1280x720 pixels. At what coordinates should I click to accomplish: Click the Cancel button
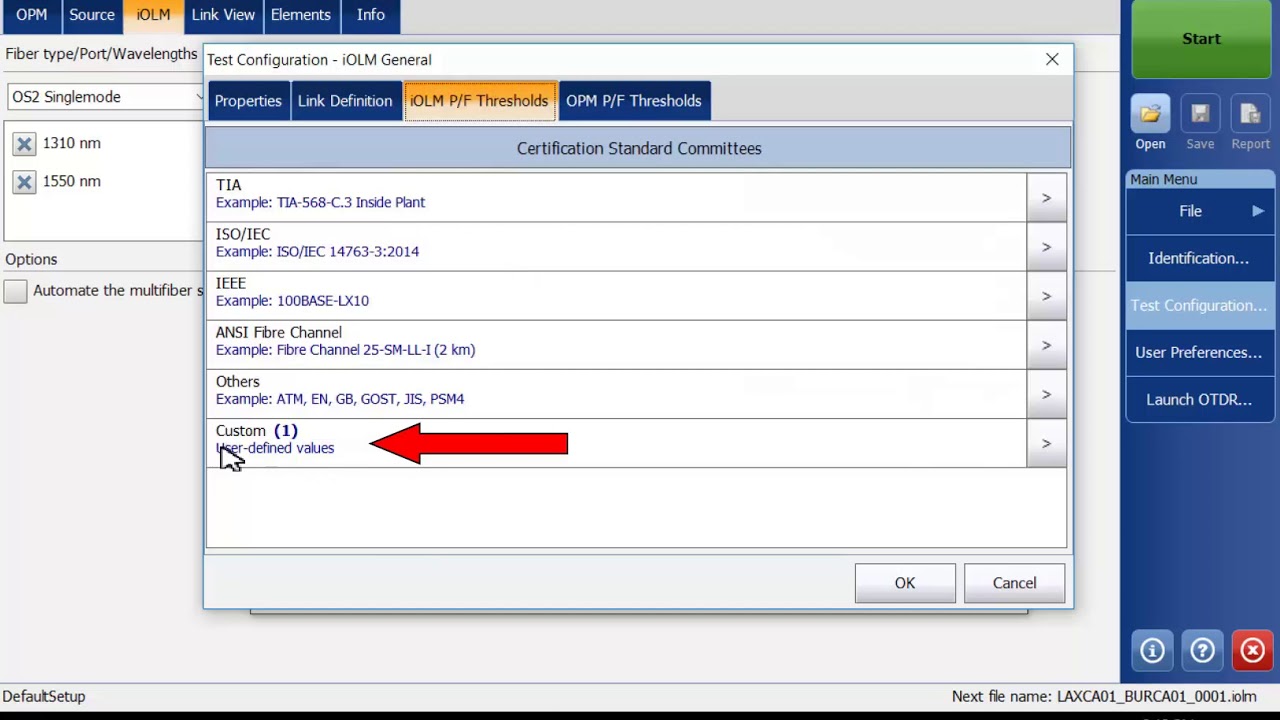[1014, 583]
